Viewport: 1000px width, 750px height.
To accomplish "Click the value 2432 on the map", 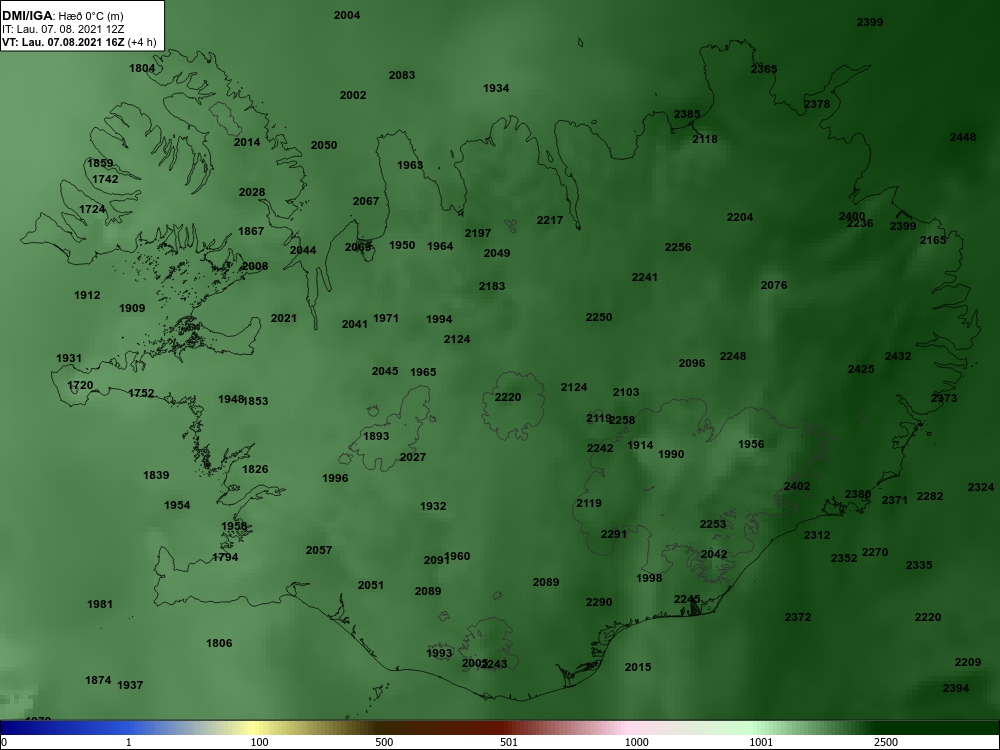I will pyautogui.click(x=898, y=357).
